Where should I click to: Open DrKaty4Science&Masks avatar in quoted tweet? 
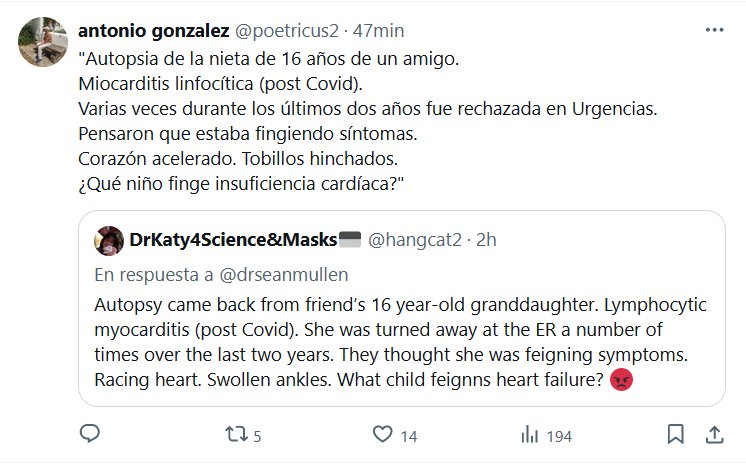click(109, 240)
